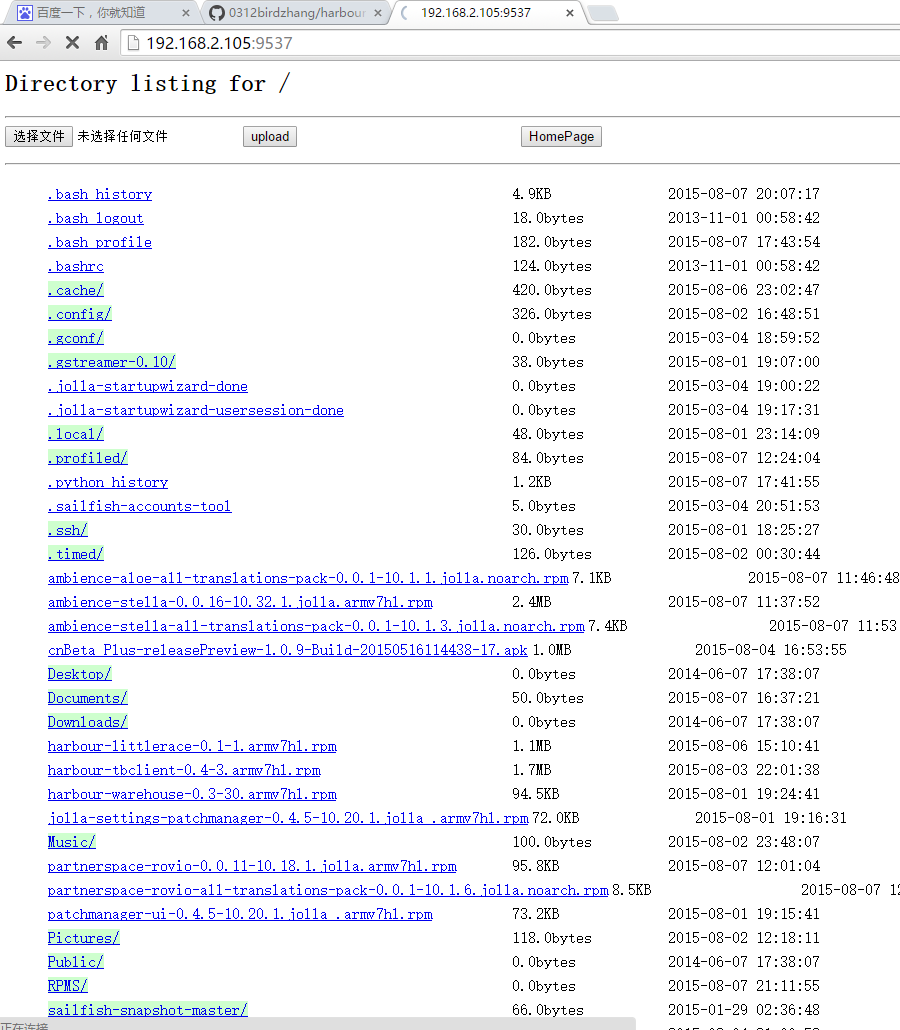Download harbour-warehouse rpm file
Viewport: 900px width, 1030px height.
192,794
